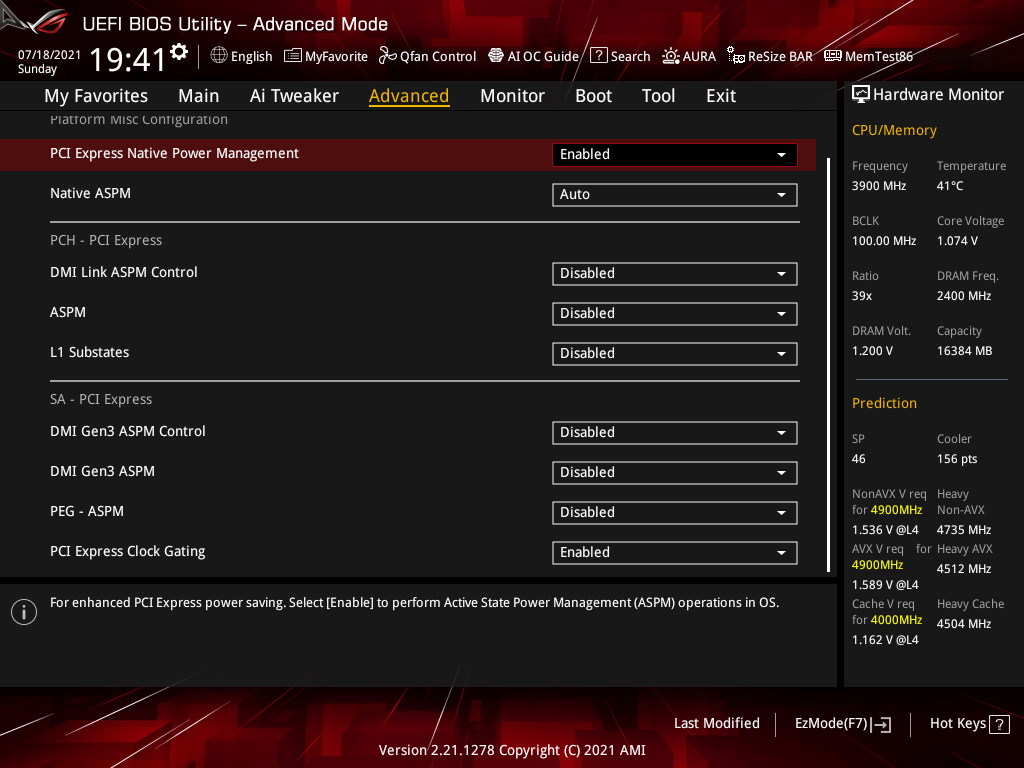Viewport: 1024px width, 768px height.
Task: Launch MemTest86 from the toolbar
Action: point(868,56)
